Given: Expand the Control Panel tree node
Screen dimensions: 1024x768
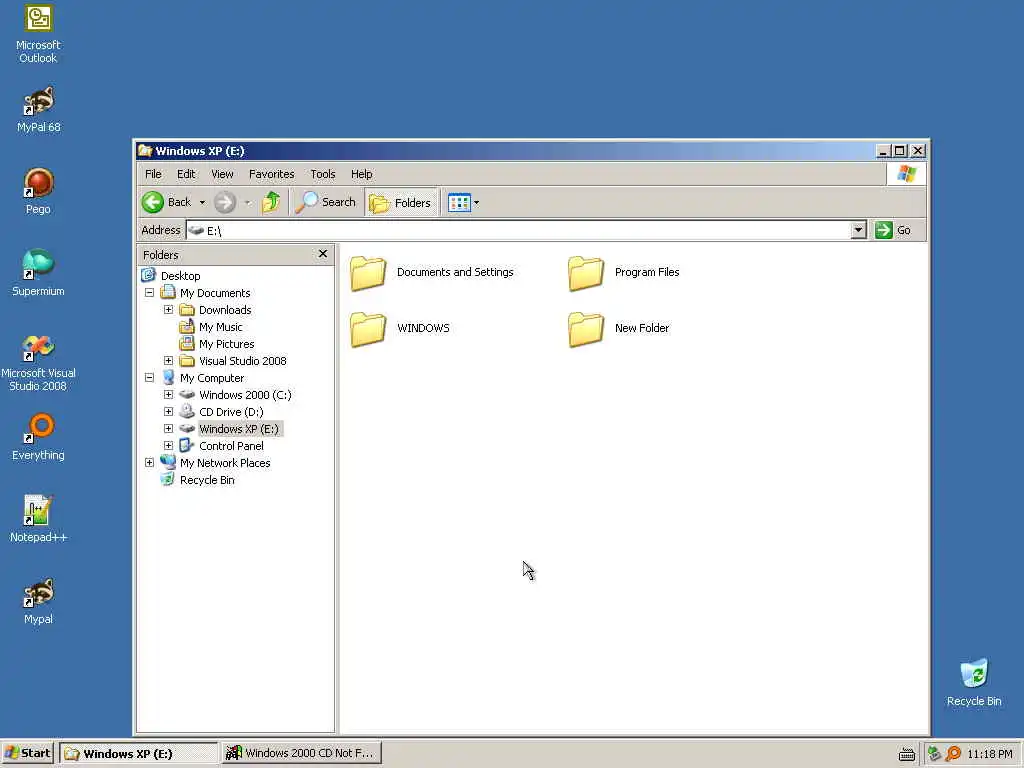Looking at the screenshot, I should 168,445.
